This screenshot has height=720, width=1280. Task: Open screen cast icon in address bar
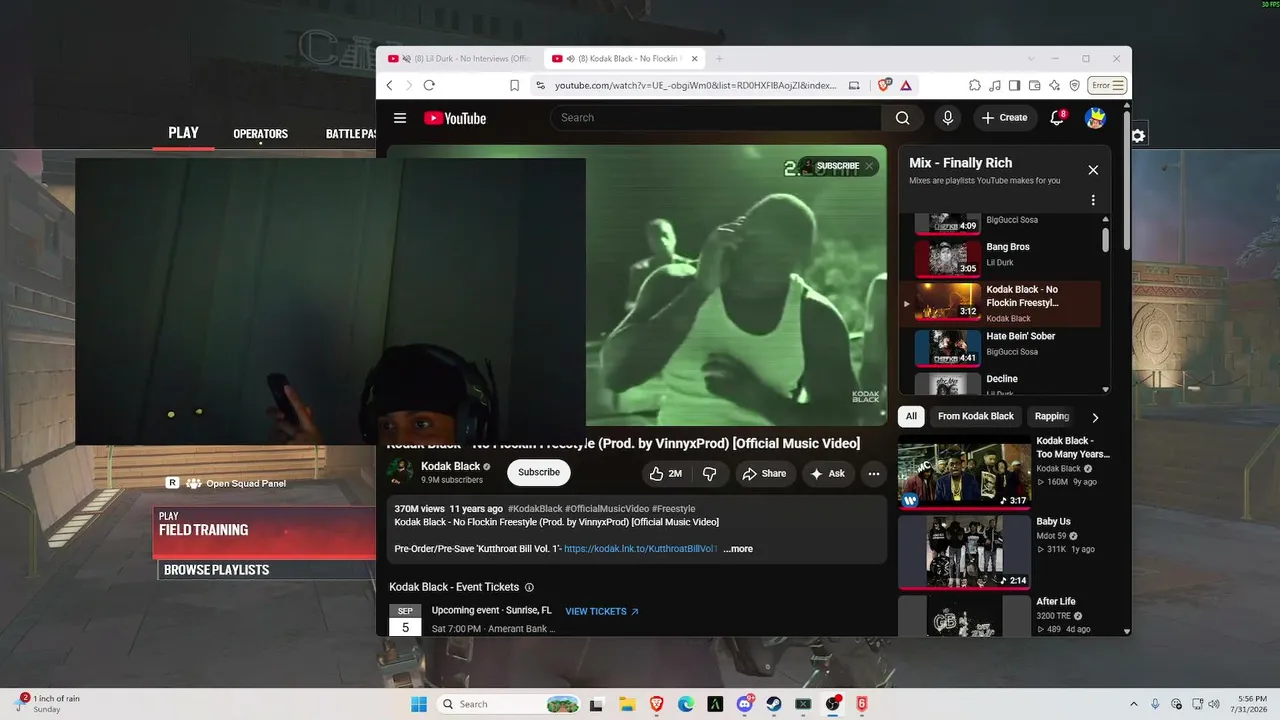click(x=854, y=85)
